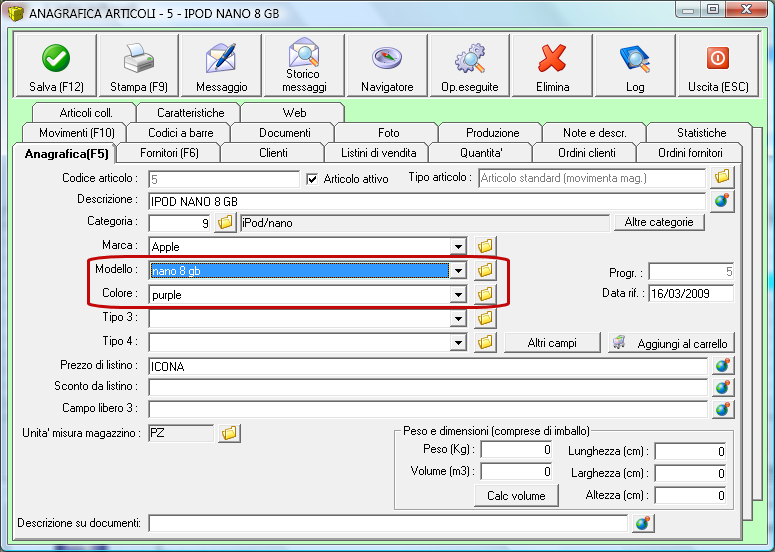This screenshot has height=552, width=775.
Task: Switch to Clienti tab
Action: click(x=273, y=153)
